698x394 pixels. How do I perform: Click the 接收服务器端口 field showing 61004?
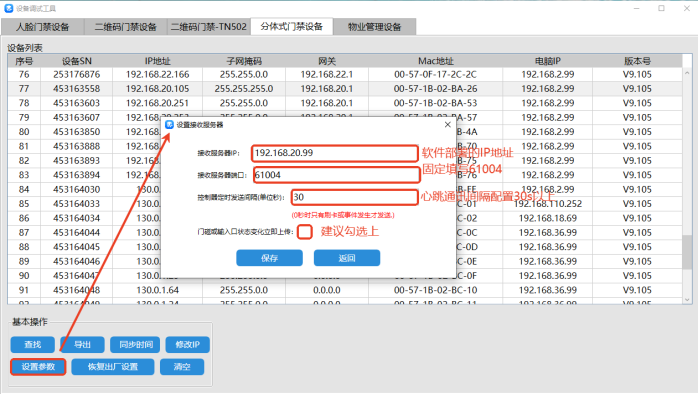(336, 175)
